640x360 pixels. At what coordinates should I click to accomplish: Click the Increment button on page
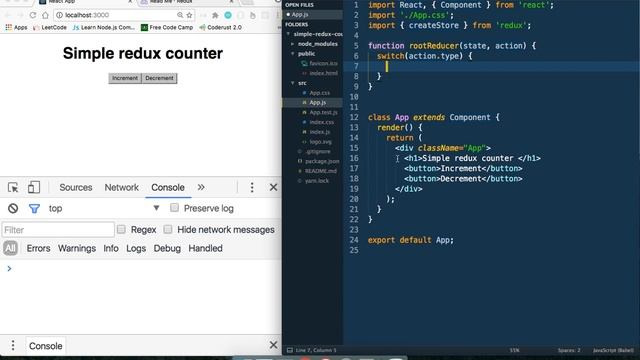tap(125, 78)
